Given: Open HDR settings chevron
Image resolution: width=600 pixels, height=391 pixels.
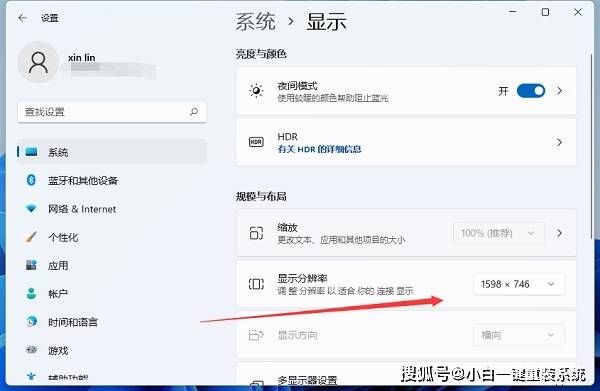Looking at the screenshot, I should 559,142.
